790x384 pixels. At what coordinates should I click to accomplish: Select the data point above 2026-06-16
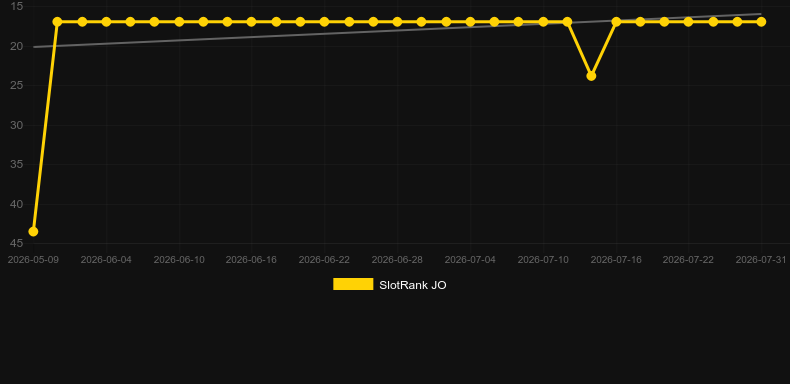pos(251,22)
